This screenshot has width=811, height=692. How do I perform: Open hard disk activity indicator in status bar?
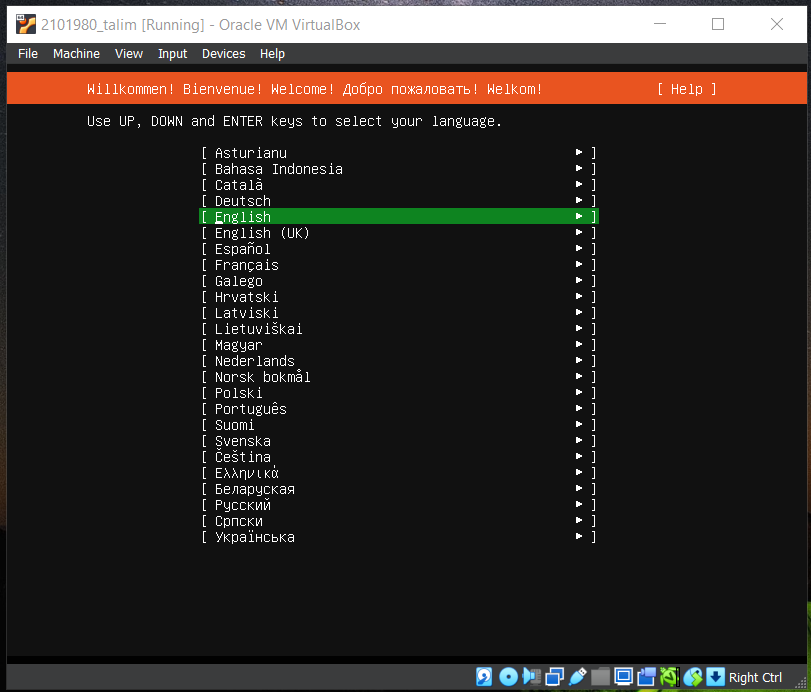484,676
